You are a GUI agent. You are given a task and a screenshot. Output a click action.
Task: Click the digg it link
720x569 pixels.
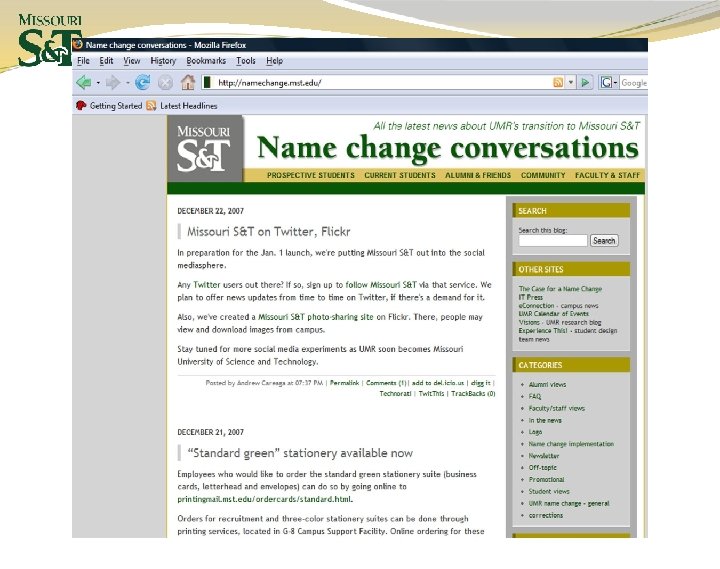(481, 383)
